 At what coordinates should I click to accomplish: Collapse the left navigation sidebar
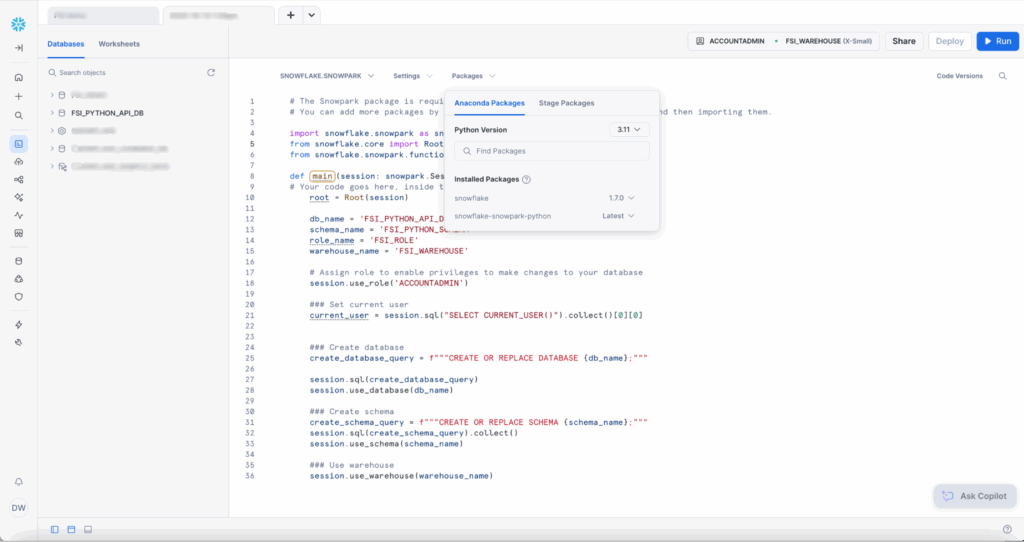pyautogui.click(x=18, y=48)
